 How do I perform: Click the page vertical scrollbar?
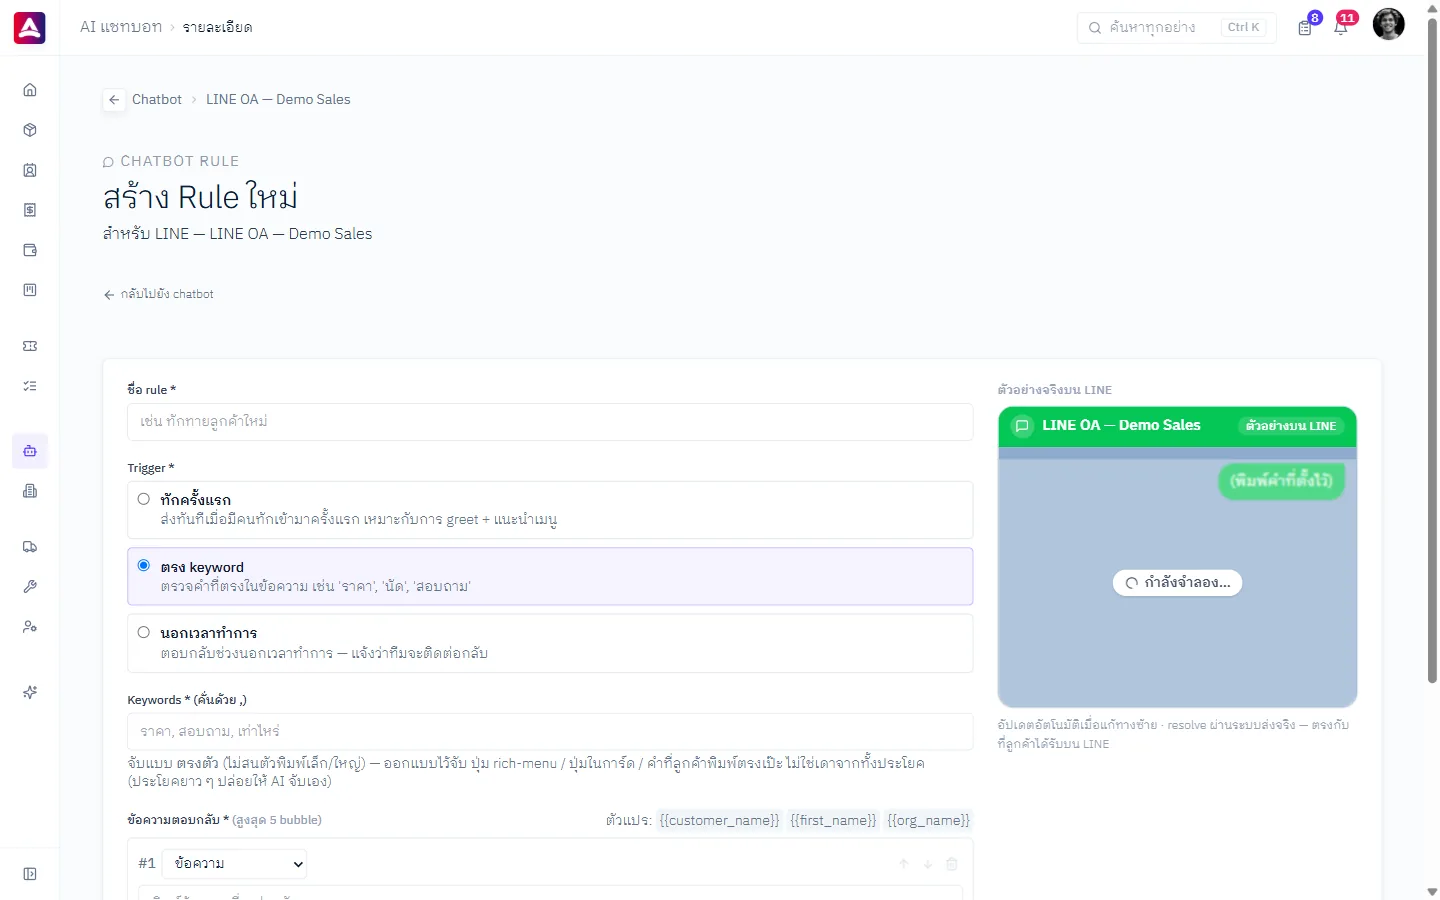click(x=1432, y=350)
